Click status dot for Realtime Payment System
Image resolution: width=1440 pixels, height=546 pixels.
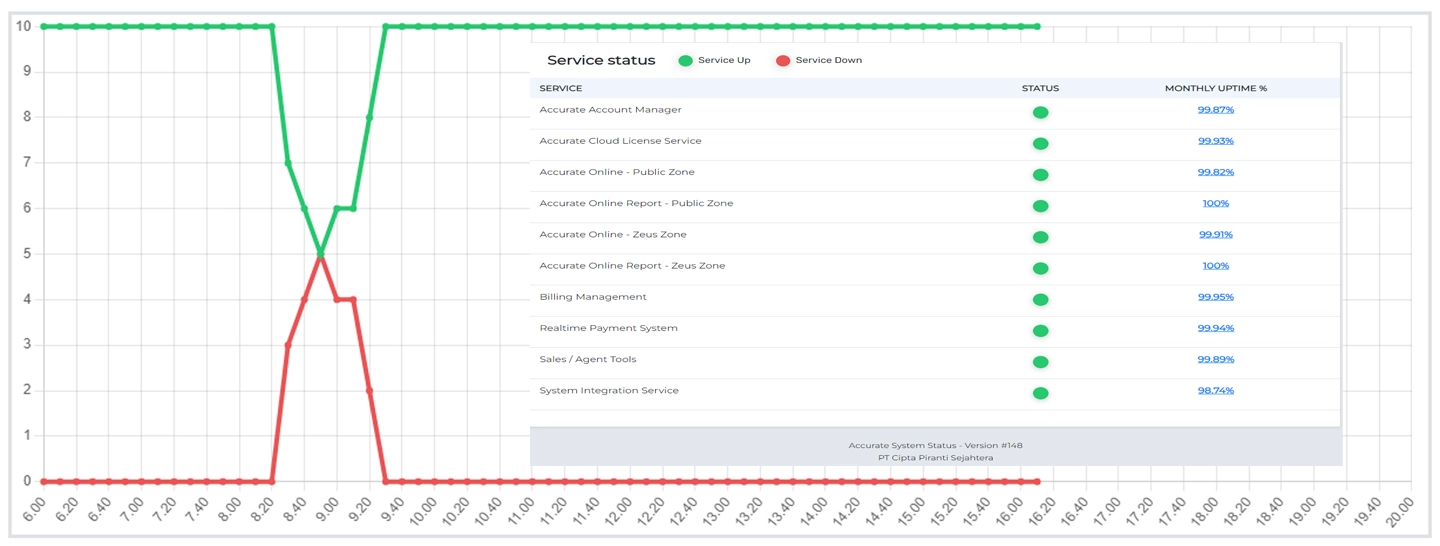coord(1040,331)
